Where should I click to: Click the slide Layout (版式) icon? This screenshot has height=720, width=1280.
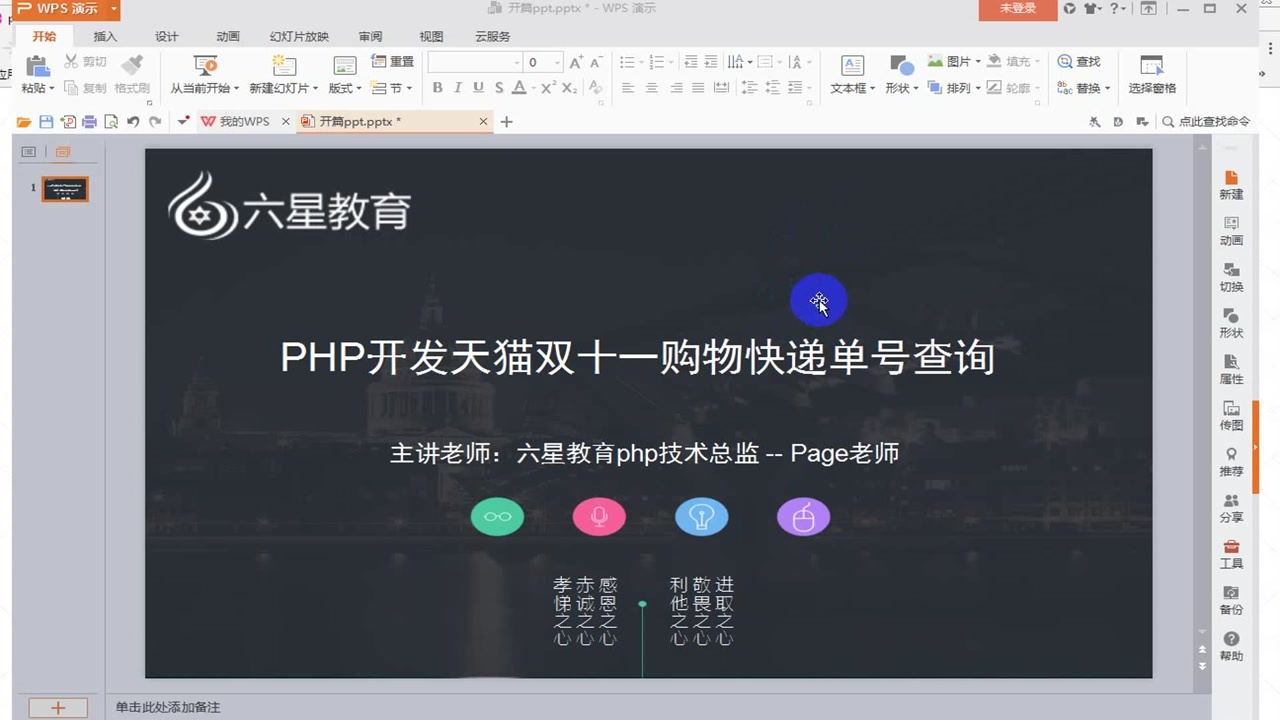click(x=345, y=66)
